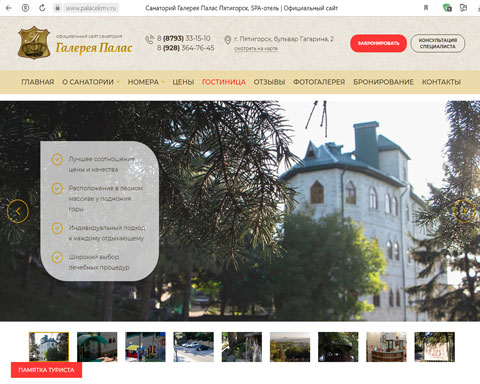Click text 'Индивидуальный подход к каждому отдыхающему'
The height and width of the screenshot is (384, 480).
click(107, 233)
